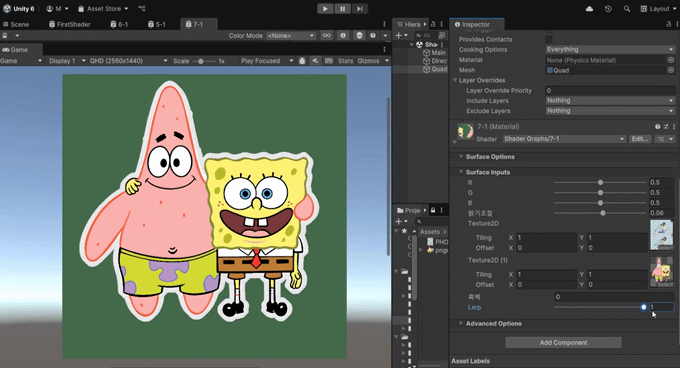Click the Layer Override Priority field

(610, 91)
